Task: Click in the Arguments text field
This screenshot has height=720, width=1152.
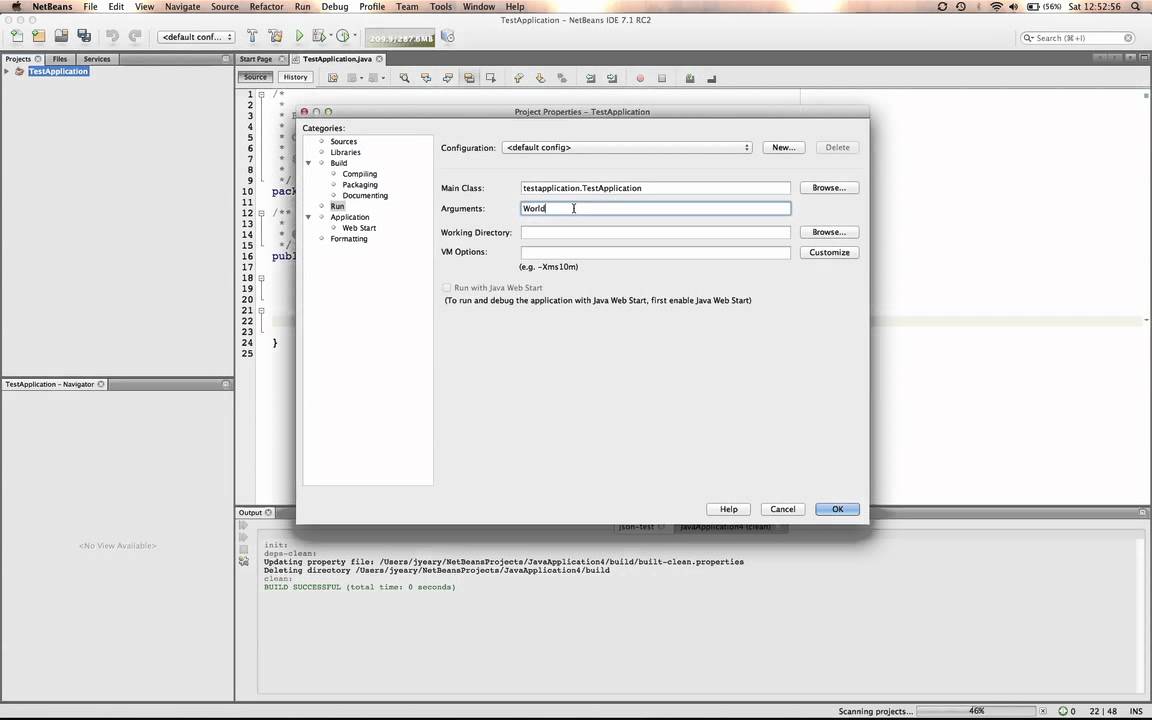Action: coord(656,209)
